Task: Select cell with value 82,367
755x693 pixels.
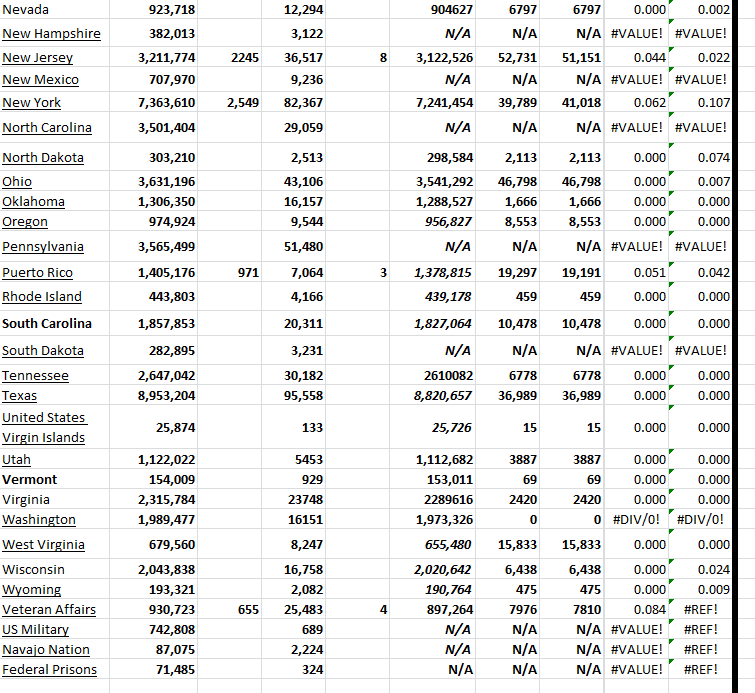Action: point(294,103)
